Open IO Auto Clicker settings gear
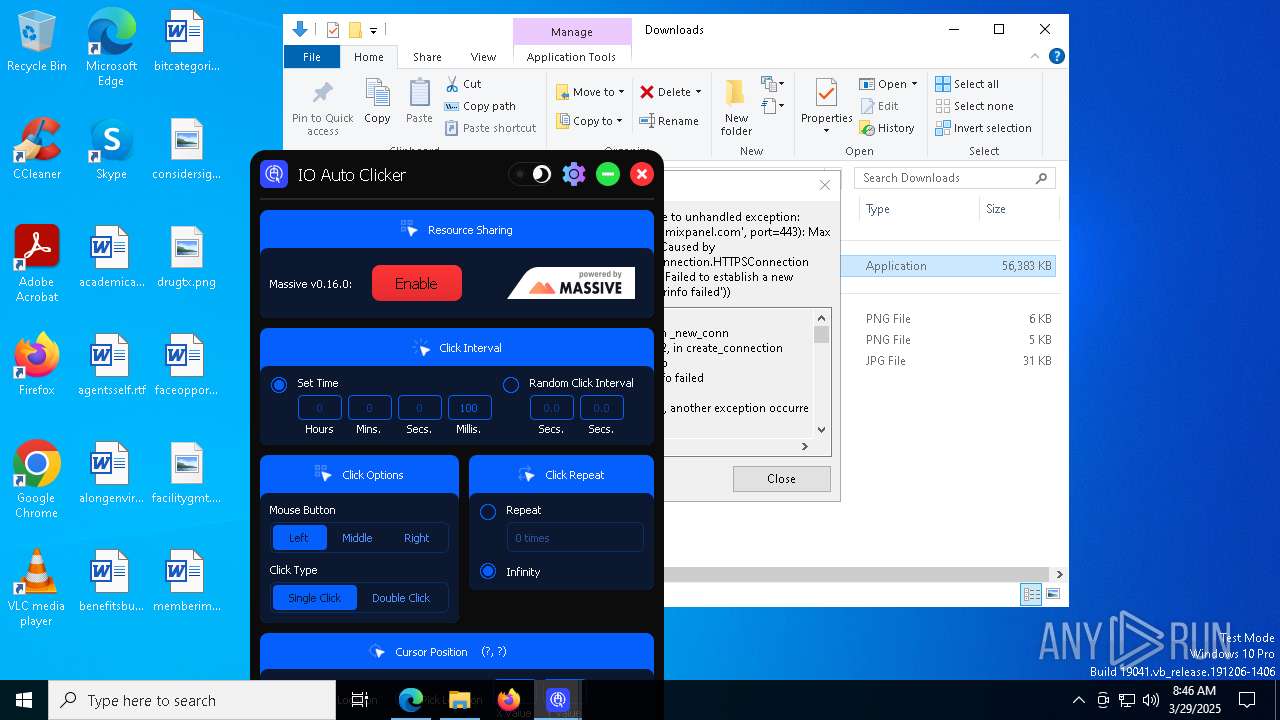This screenshot has height=720, width=1280. coord(573,174)
